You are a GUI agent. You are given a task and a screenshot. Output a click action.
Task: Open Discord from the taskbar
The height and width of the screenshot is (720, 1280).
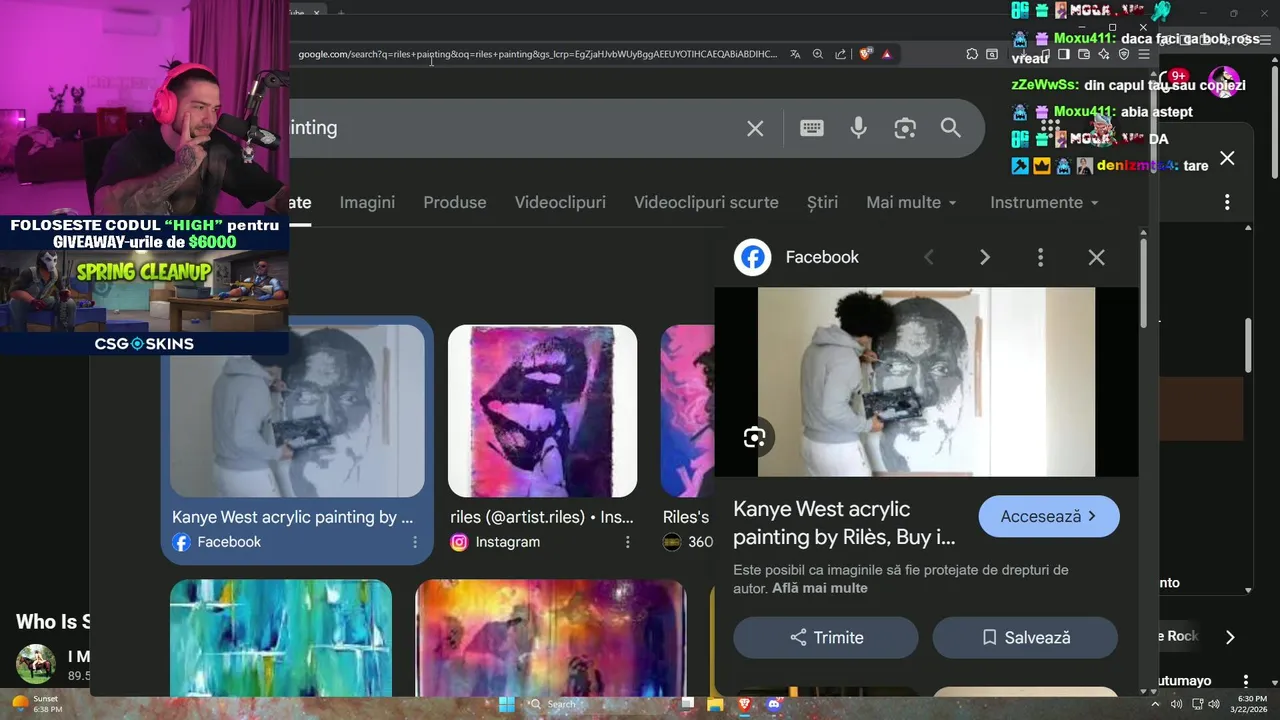click(x=773, y=704)
